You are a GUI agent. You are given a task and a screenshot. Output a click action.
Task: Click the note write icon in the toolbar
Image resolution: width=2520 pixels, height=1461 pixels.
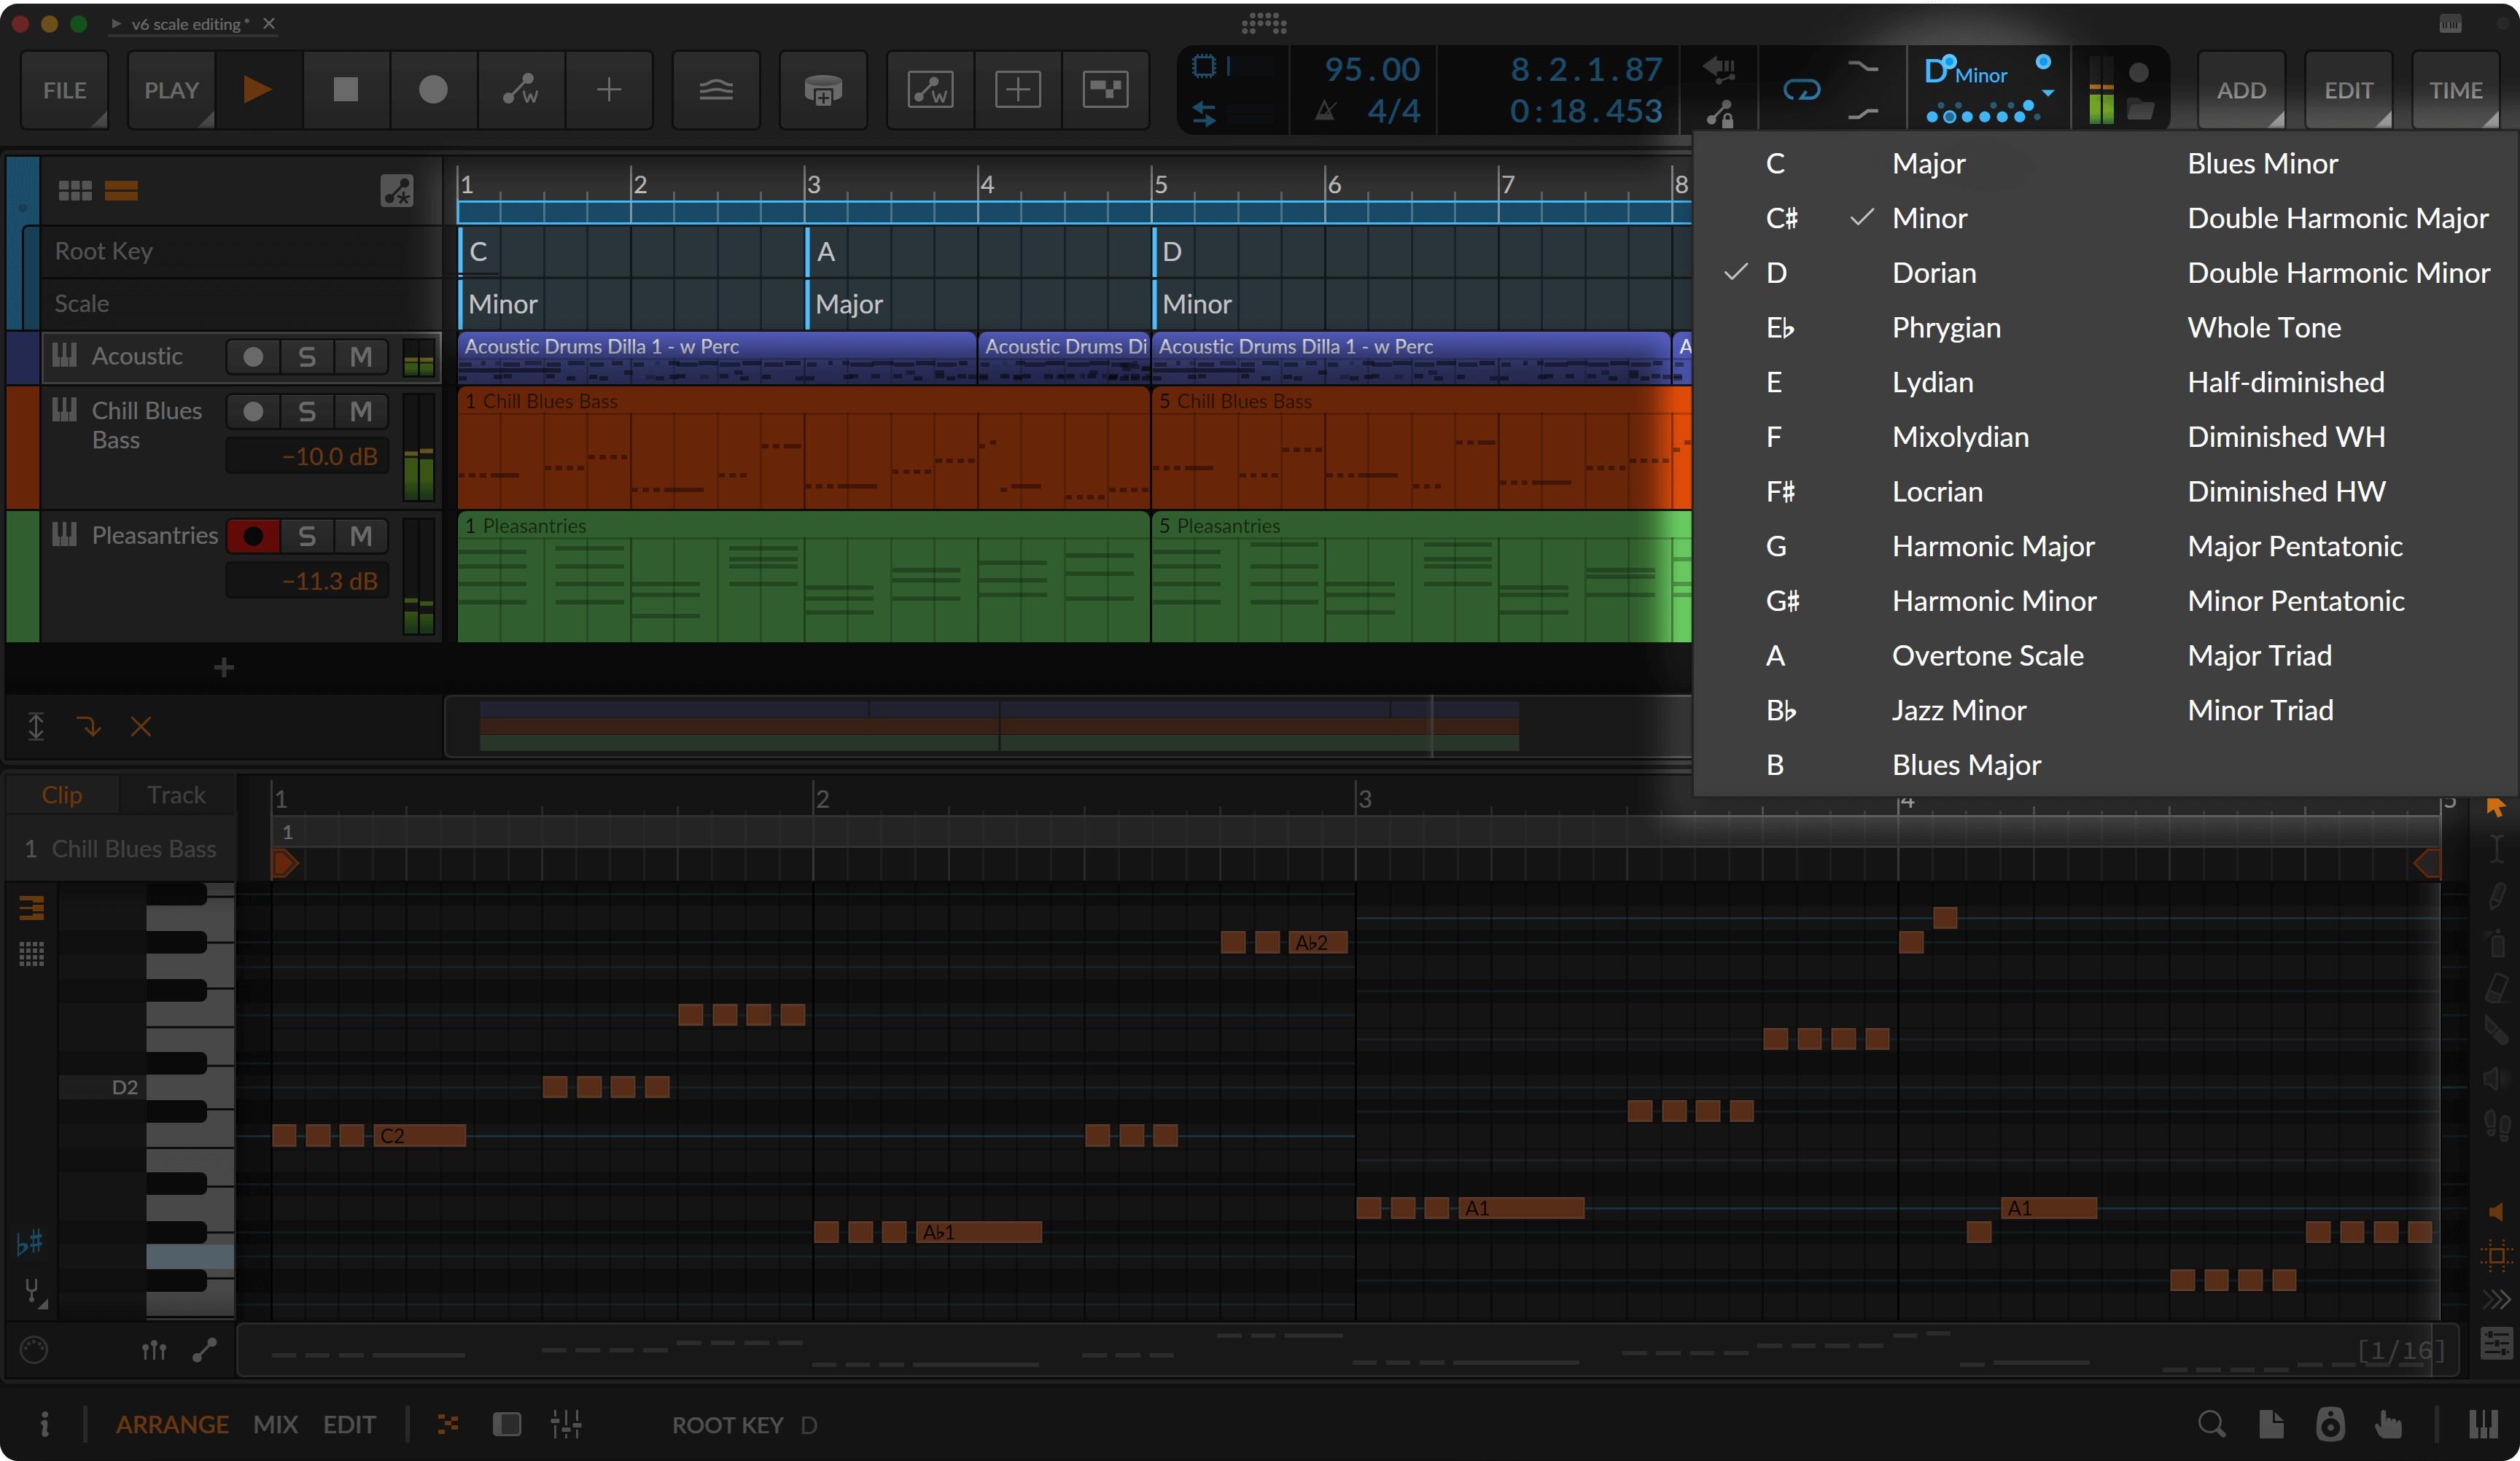[x=929, y=90]
